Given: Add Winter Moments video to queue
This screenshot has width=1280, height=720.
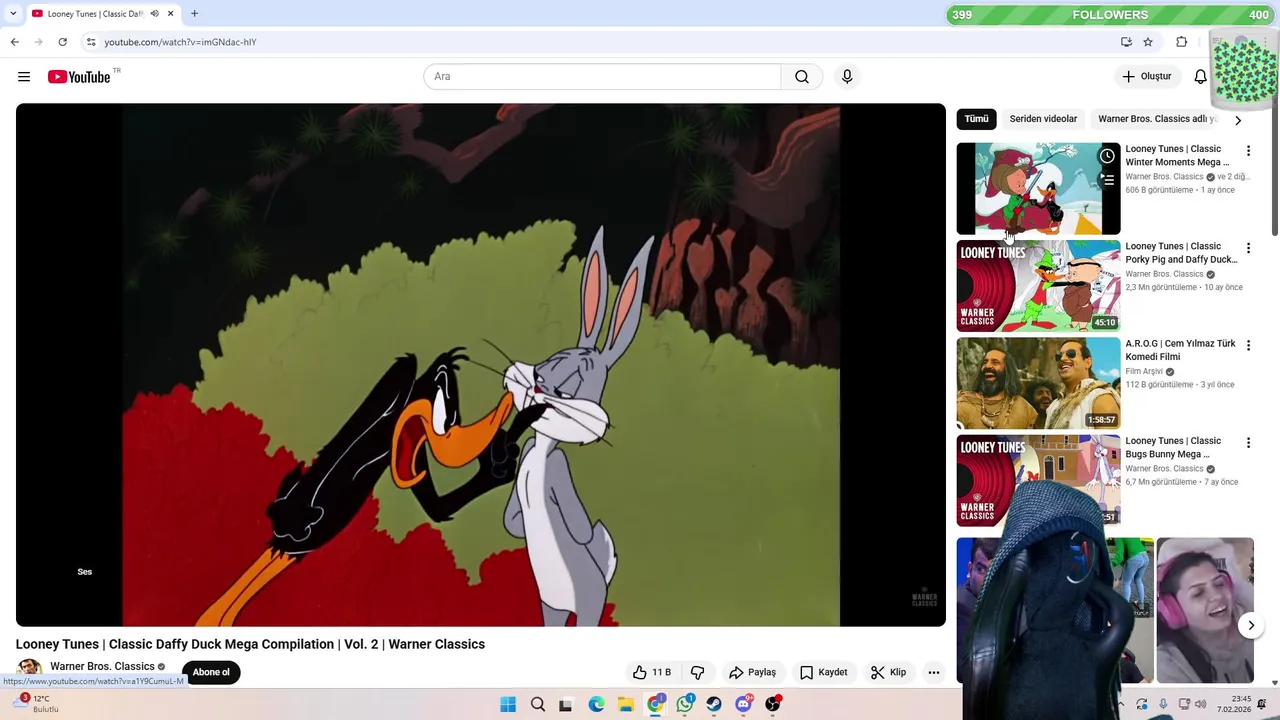Looking at the screenshot, I should tap(1107, 180).
